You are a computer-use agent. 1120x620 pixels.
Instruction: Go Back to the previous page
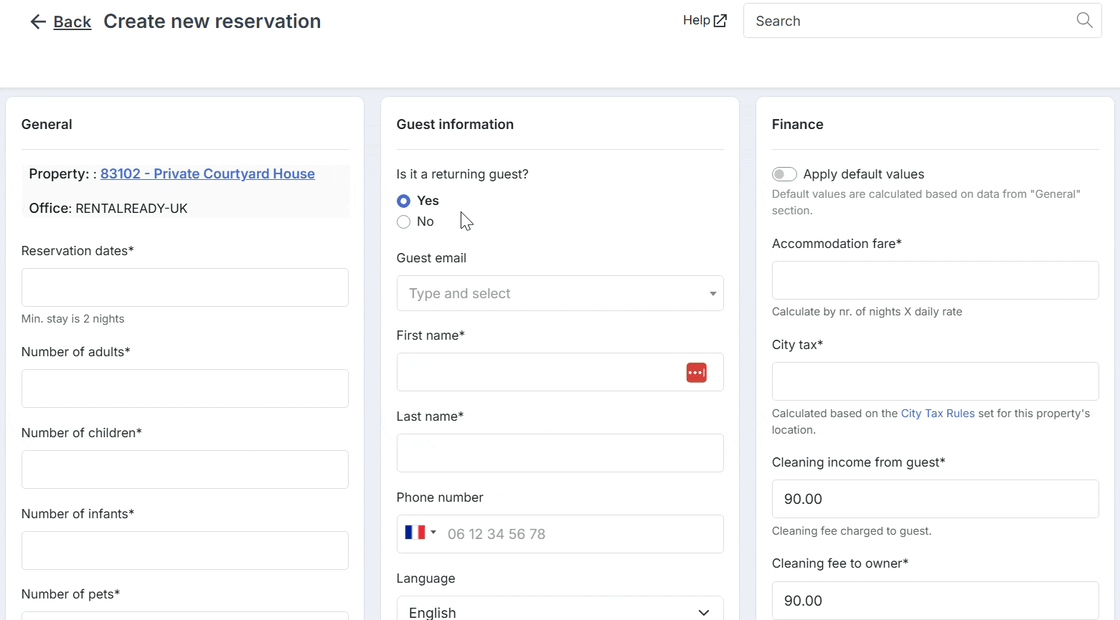pyautogui.click(x=72, y=22)
